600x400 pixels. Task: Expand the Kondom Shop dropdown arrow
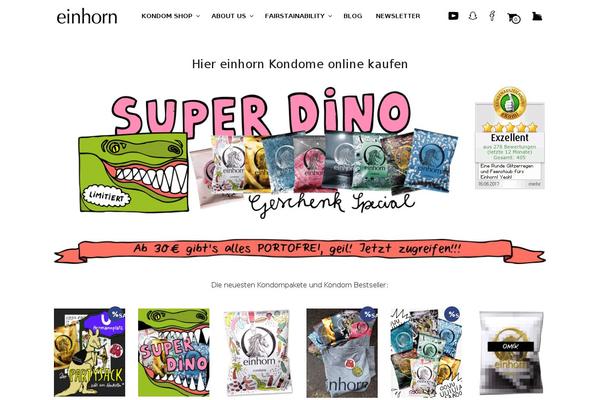pos(198,16)
